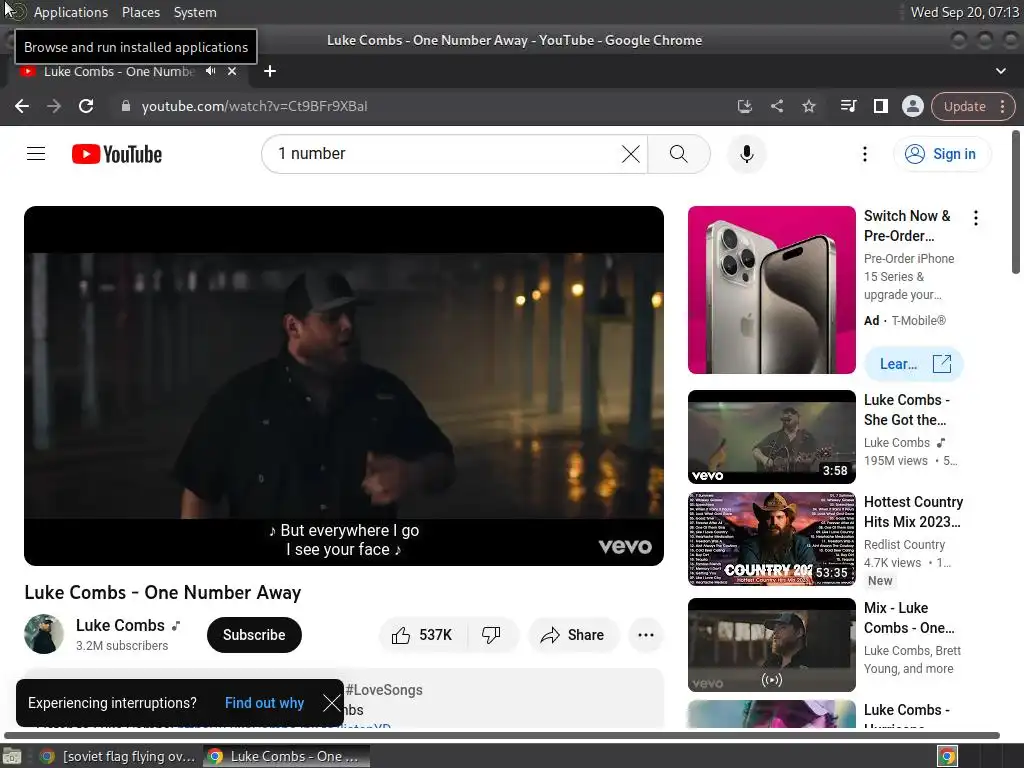This screenshot has height=768, width=1024.
Task: Click the page vertical scrollbar
Action: click(1016, 202)
